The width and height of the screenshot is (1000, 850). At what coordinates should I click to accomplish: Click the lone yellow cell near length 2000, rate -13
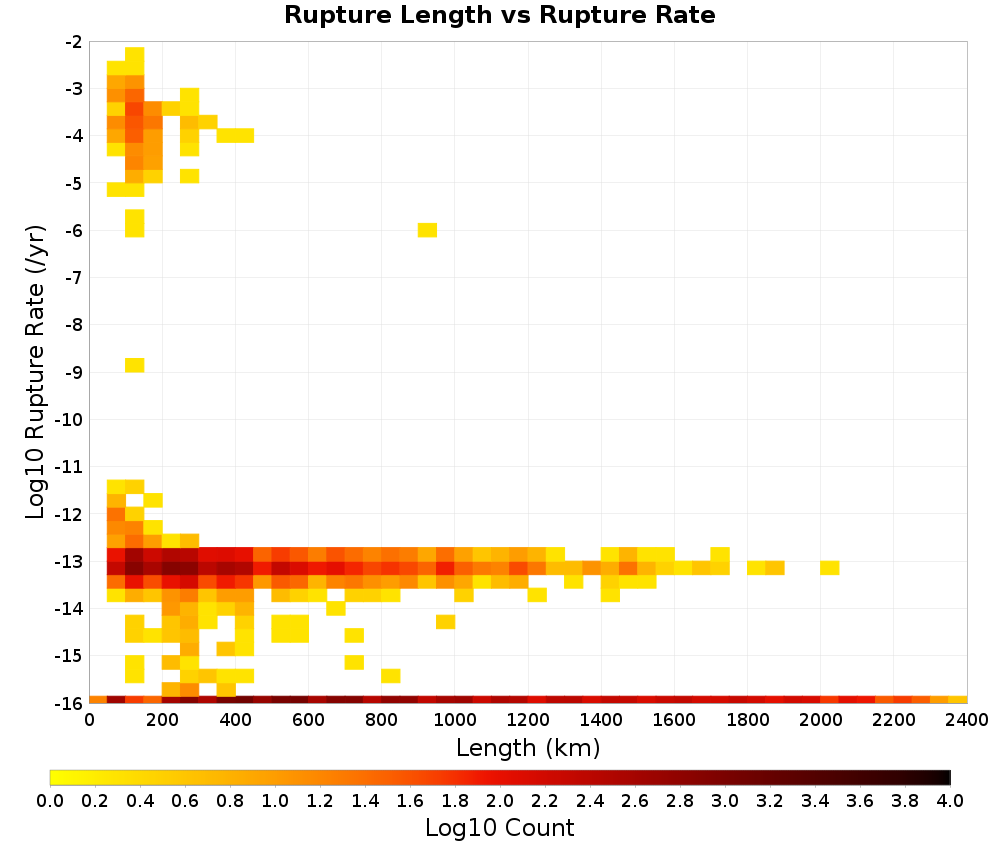[x=830, y=568]
